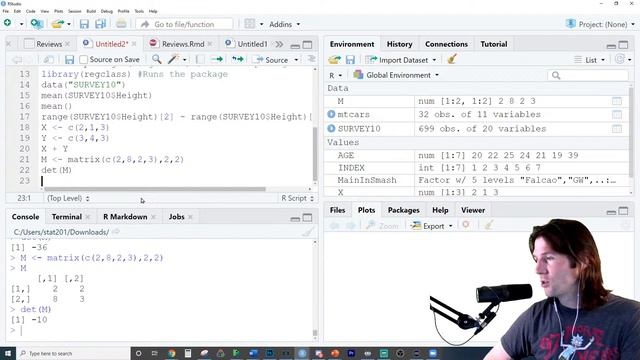Save the current document from the main toolbar
This screenshot has width=640, height=360.
click(84, 24)
